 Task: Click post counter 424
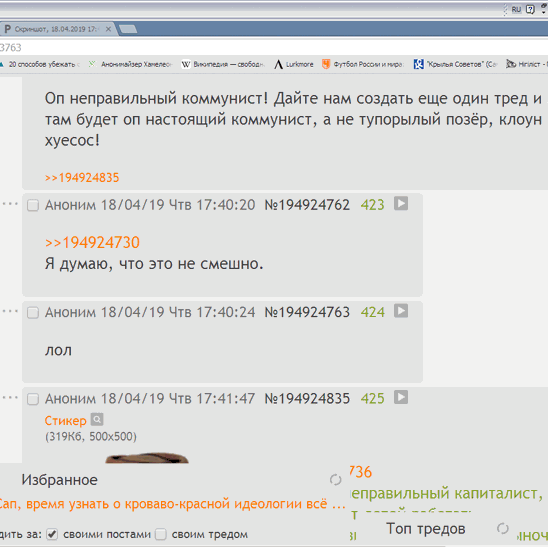[373, 312]
